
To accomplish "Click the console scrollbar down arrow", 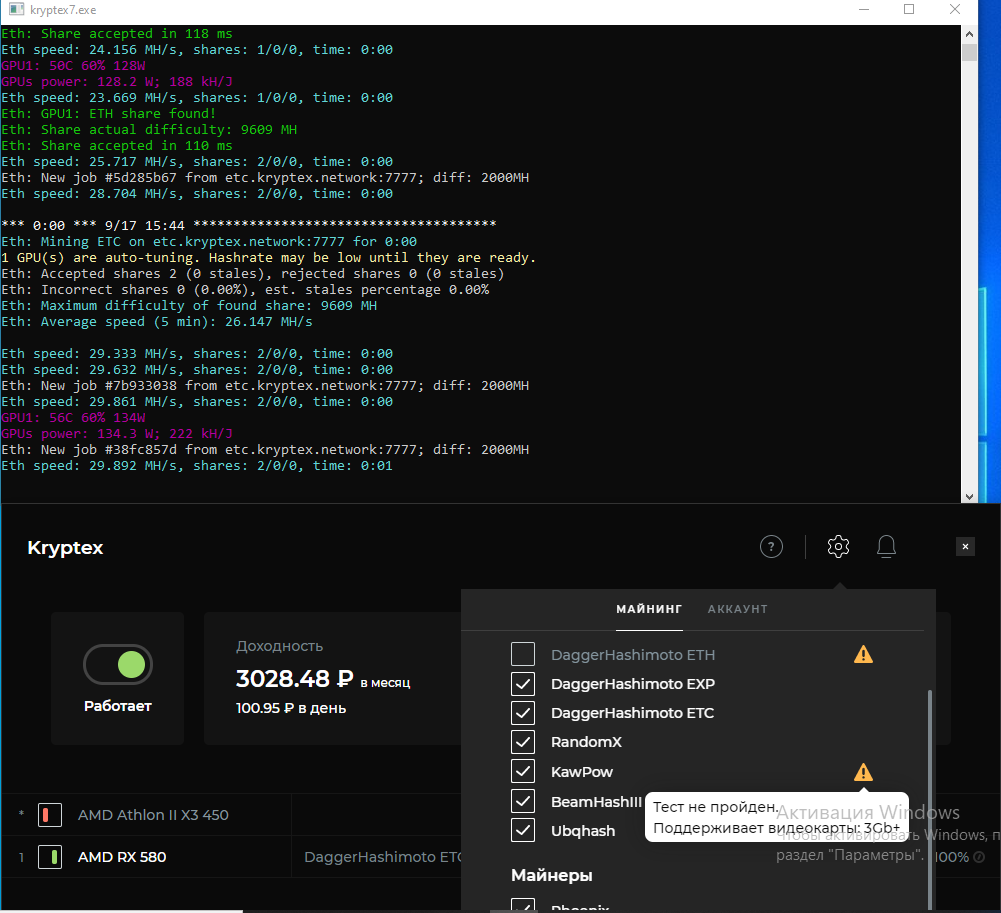I will 969,494.
